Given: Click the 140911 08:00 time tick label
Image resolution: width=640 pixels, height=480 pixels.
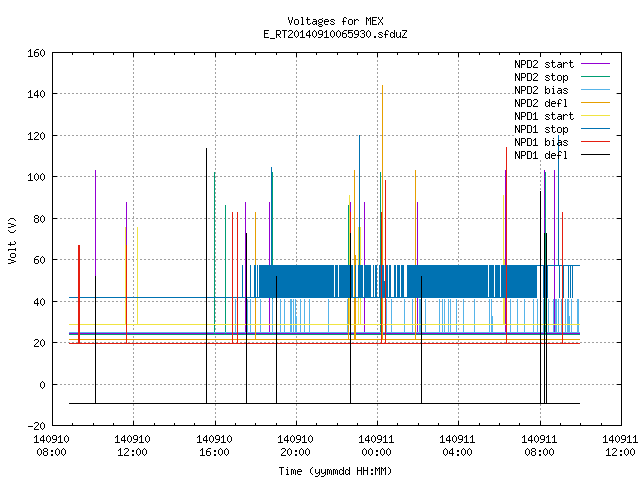Looking at the screenshot, I should click(539, 446).
